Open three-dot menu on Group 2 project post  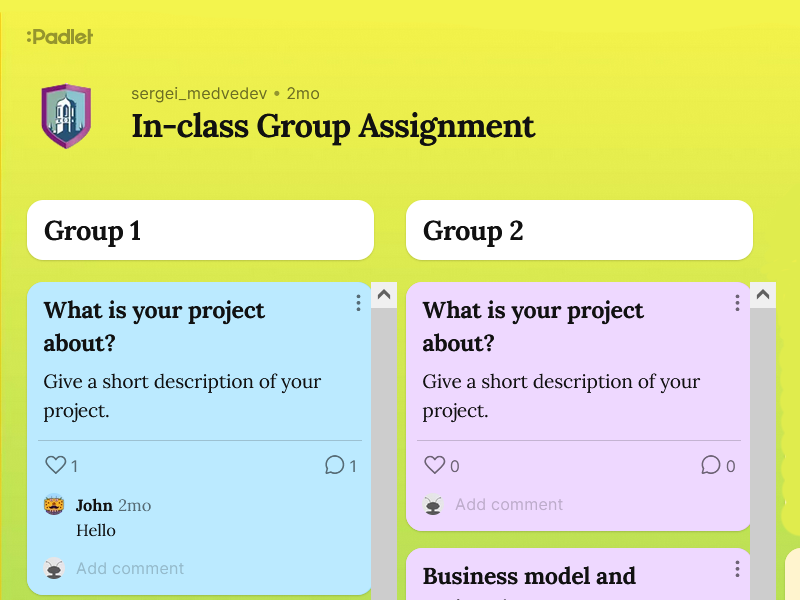tap(737, 303)
